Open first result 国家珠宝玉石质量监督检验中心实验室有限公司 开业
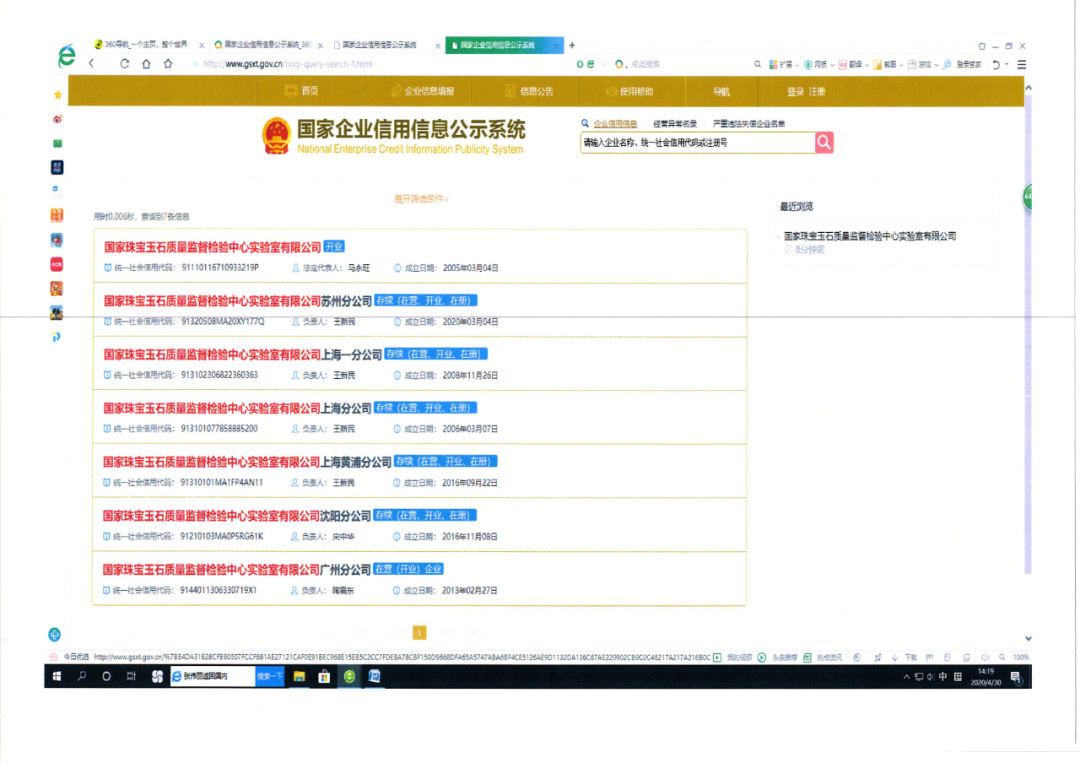Screen dimensions: 1080x763 (x=212, y=247)
